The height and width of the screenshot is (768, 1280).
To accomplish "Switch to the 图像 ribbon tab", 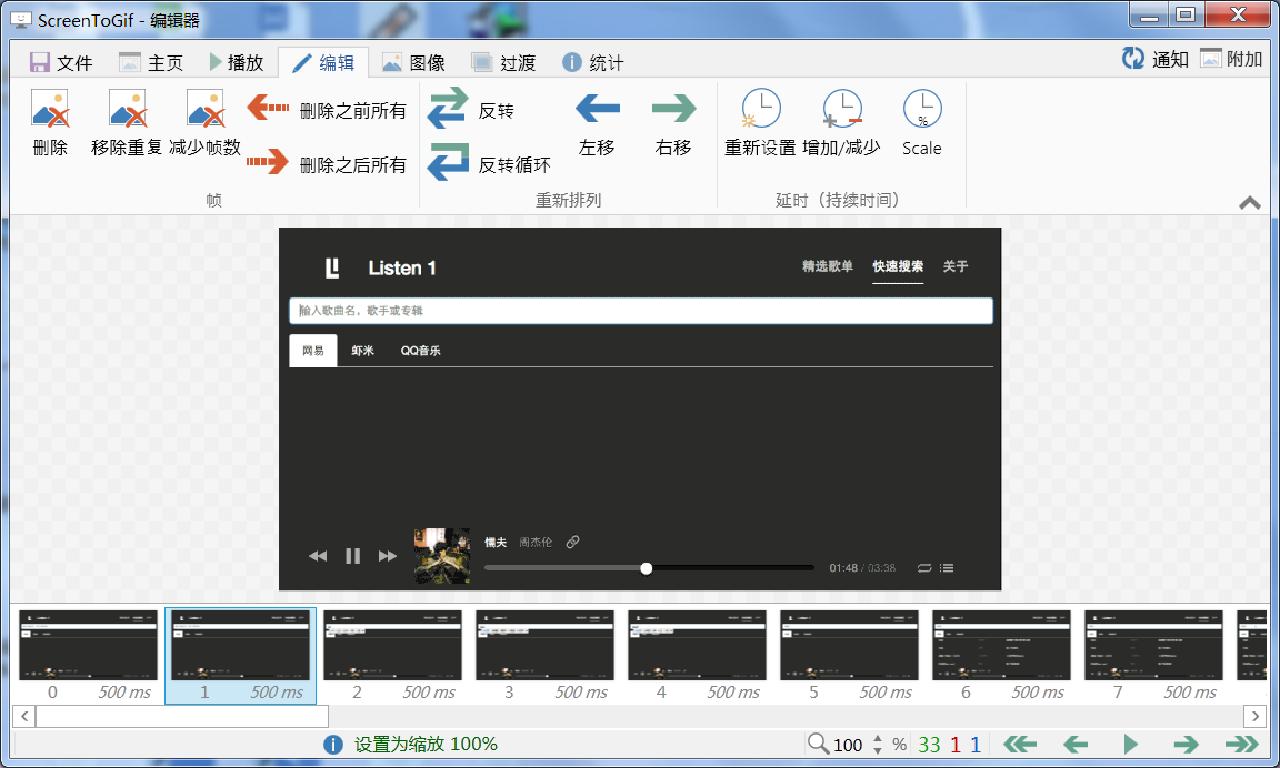I will [420, 61].
